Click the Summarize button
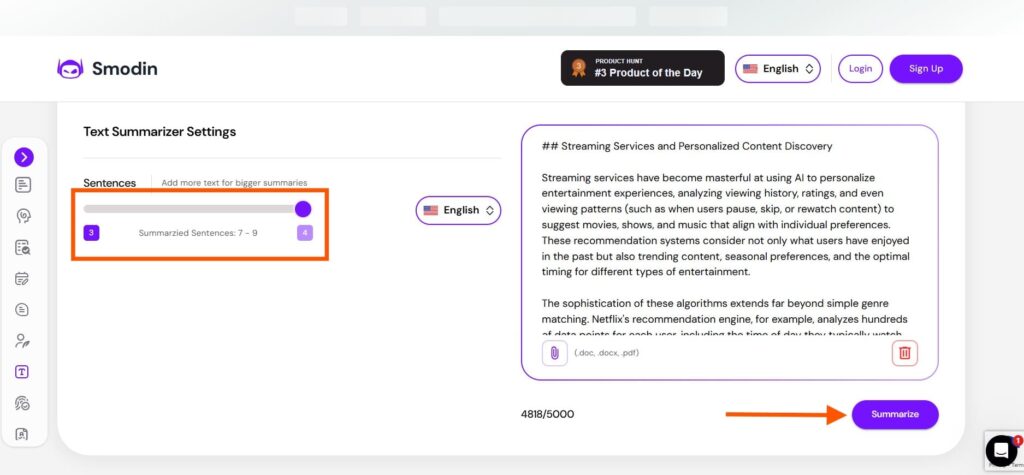The width and height of the screenshot is (1024, 475). [x=895, y=414]
